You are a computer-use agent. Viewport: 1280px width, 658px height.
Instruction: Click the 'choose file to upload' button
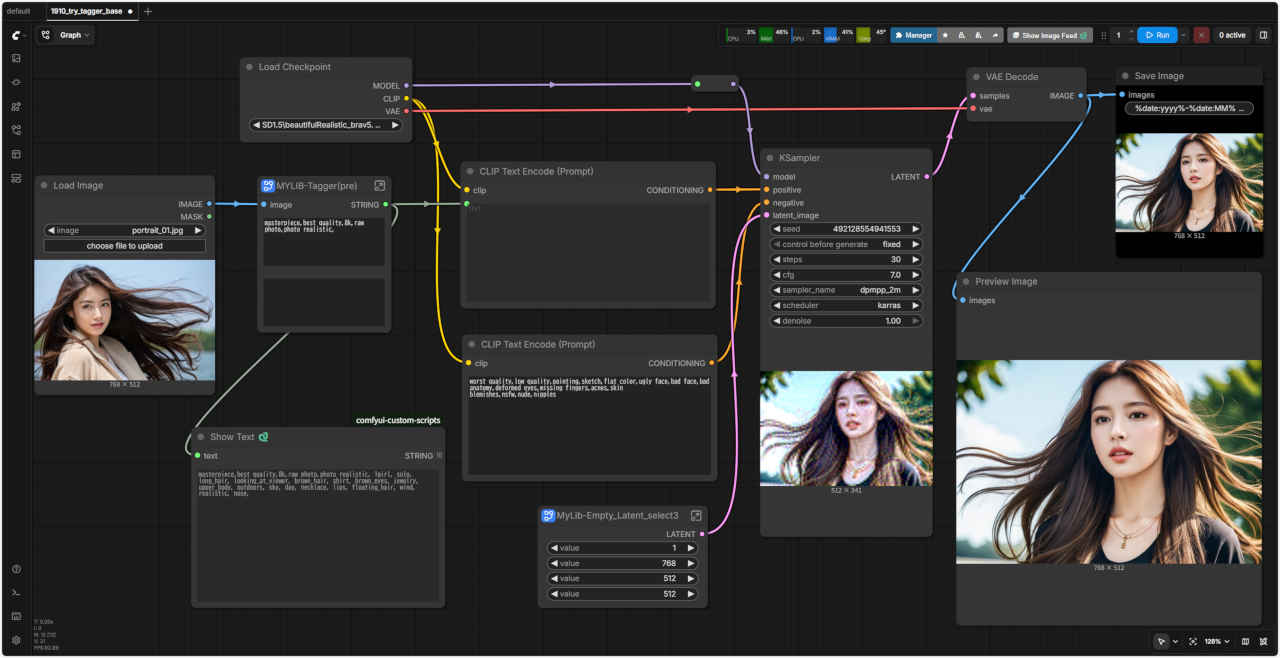125,246
